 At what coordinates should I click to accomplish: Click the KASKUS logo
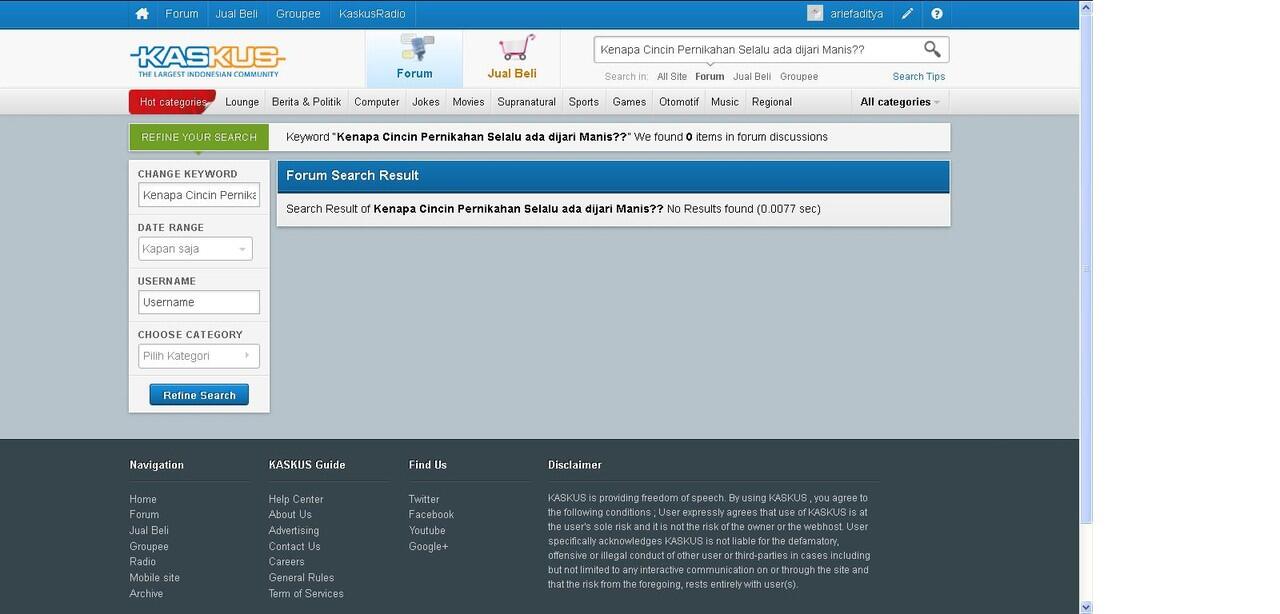(208, 60)
